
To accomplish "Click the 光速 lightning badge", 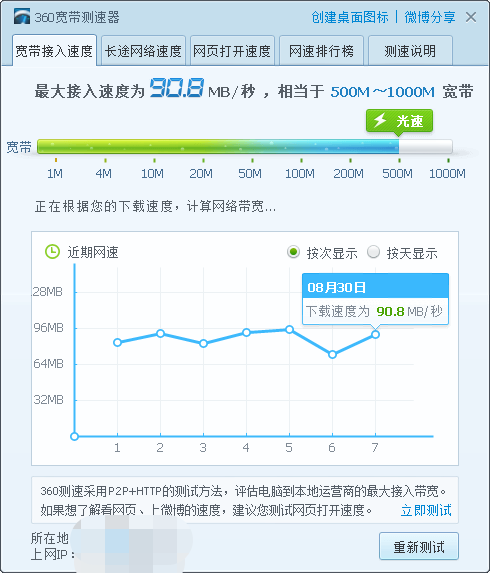I will 399,121.
